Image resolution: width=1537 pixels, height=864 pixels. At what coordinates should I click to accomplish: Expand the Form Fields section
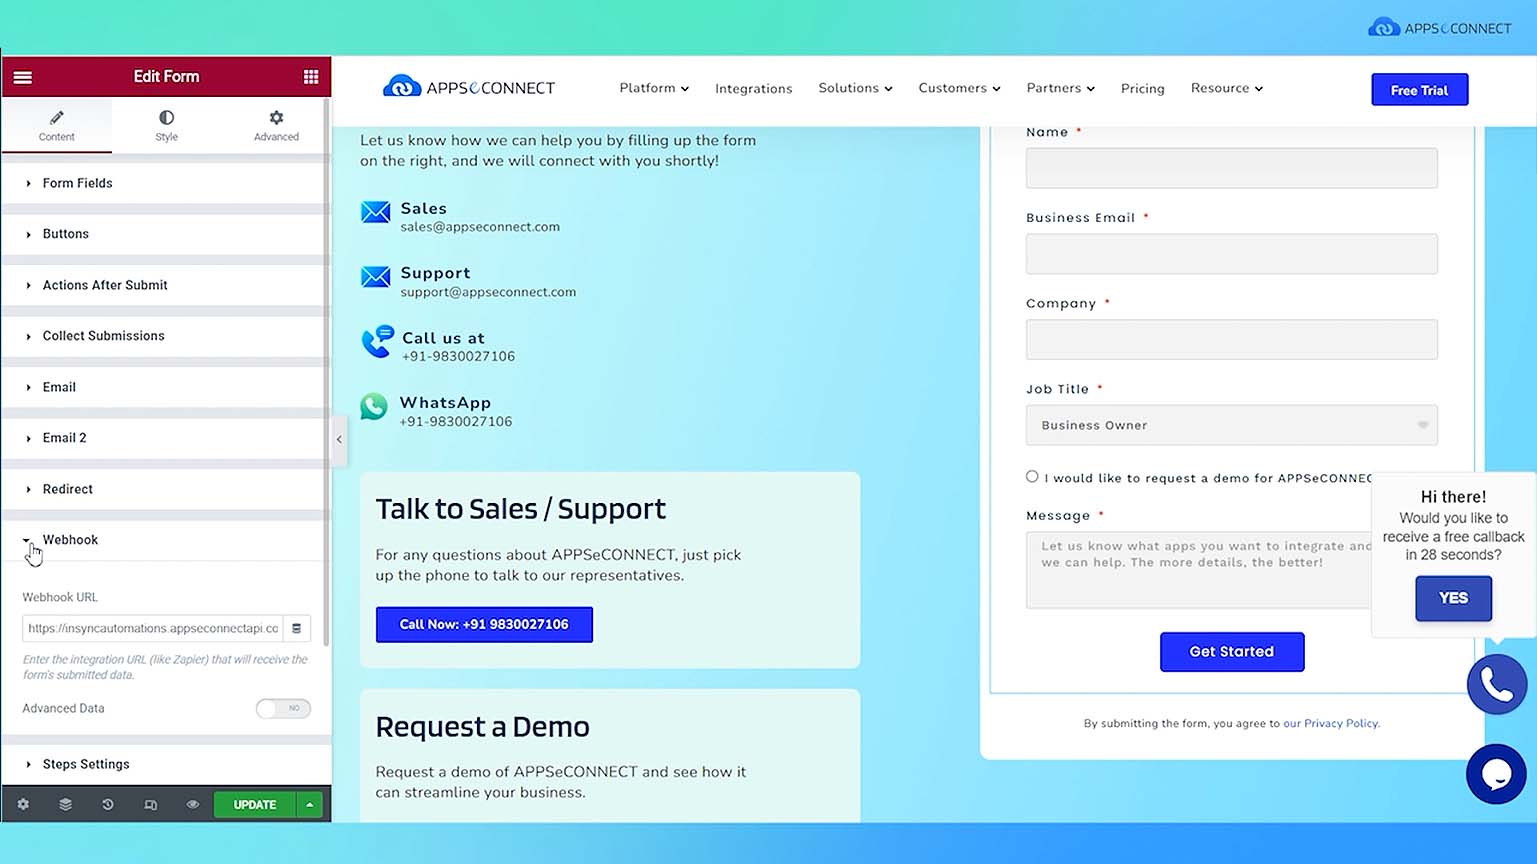point(166,183)
